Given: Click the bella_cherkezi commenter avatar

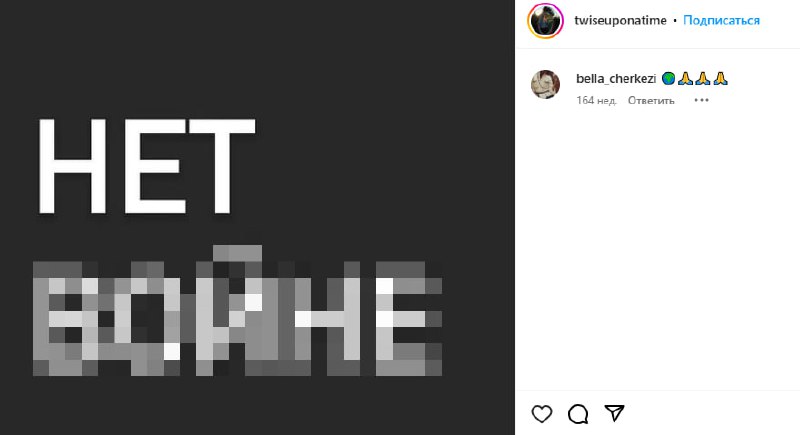Looking at the screenshot, I should (545, 84).
